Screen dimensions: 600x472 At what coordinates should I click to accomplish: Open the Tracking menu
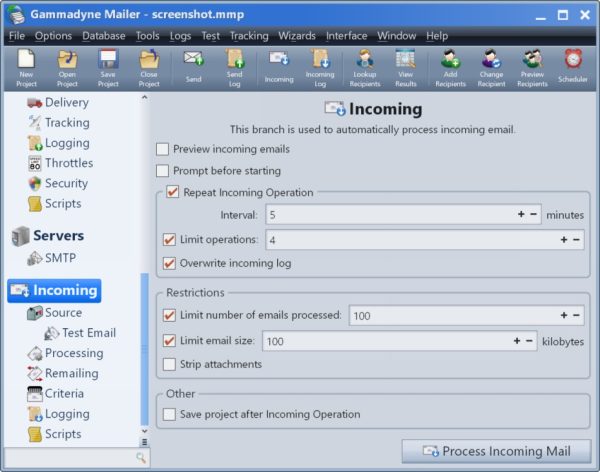249,36
